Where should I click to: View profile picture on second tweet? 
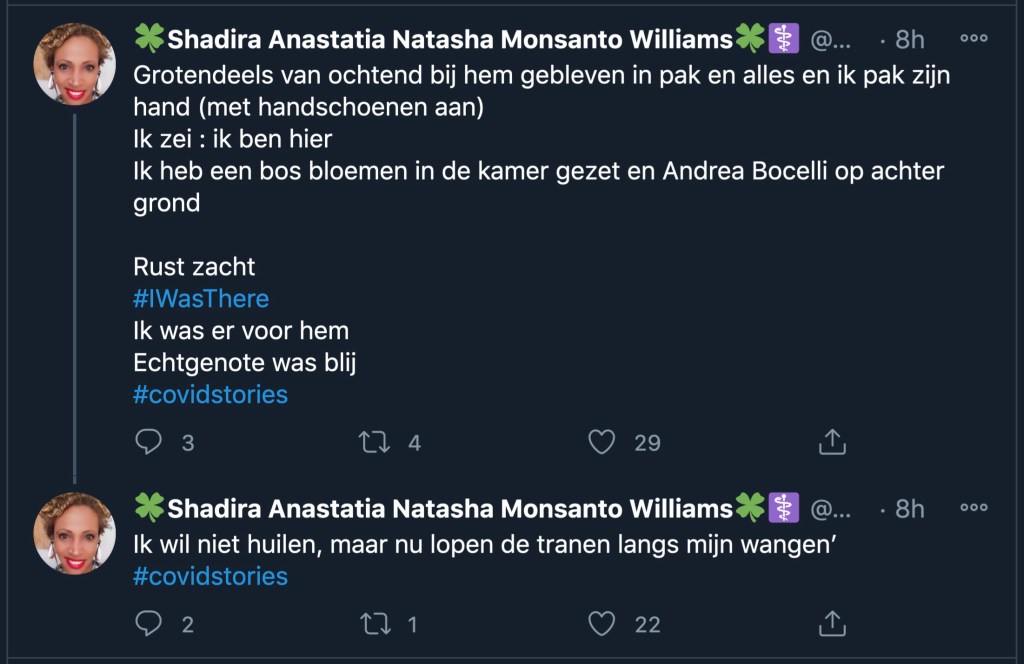click(x=74, y=533)
